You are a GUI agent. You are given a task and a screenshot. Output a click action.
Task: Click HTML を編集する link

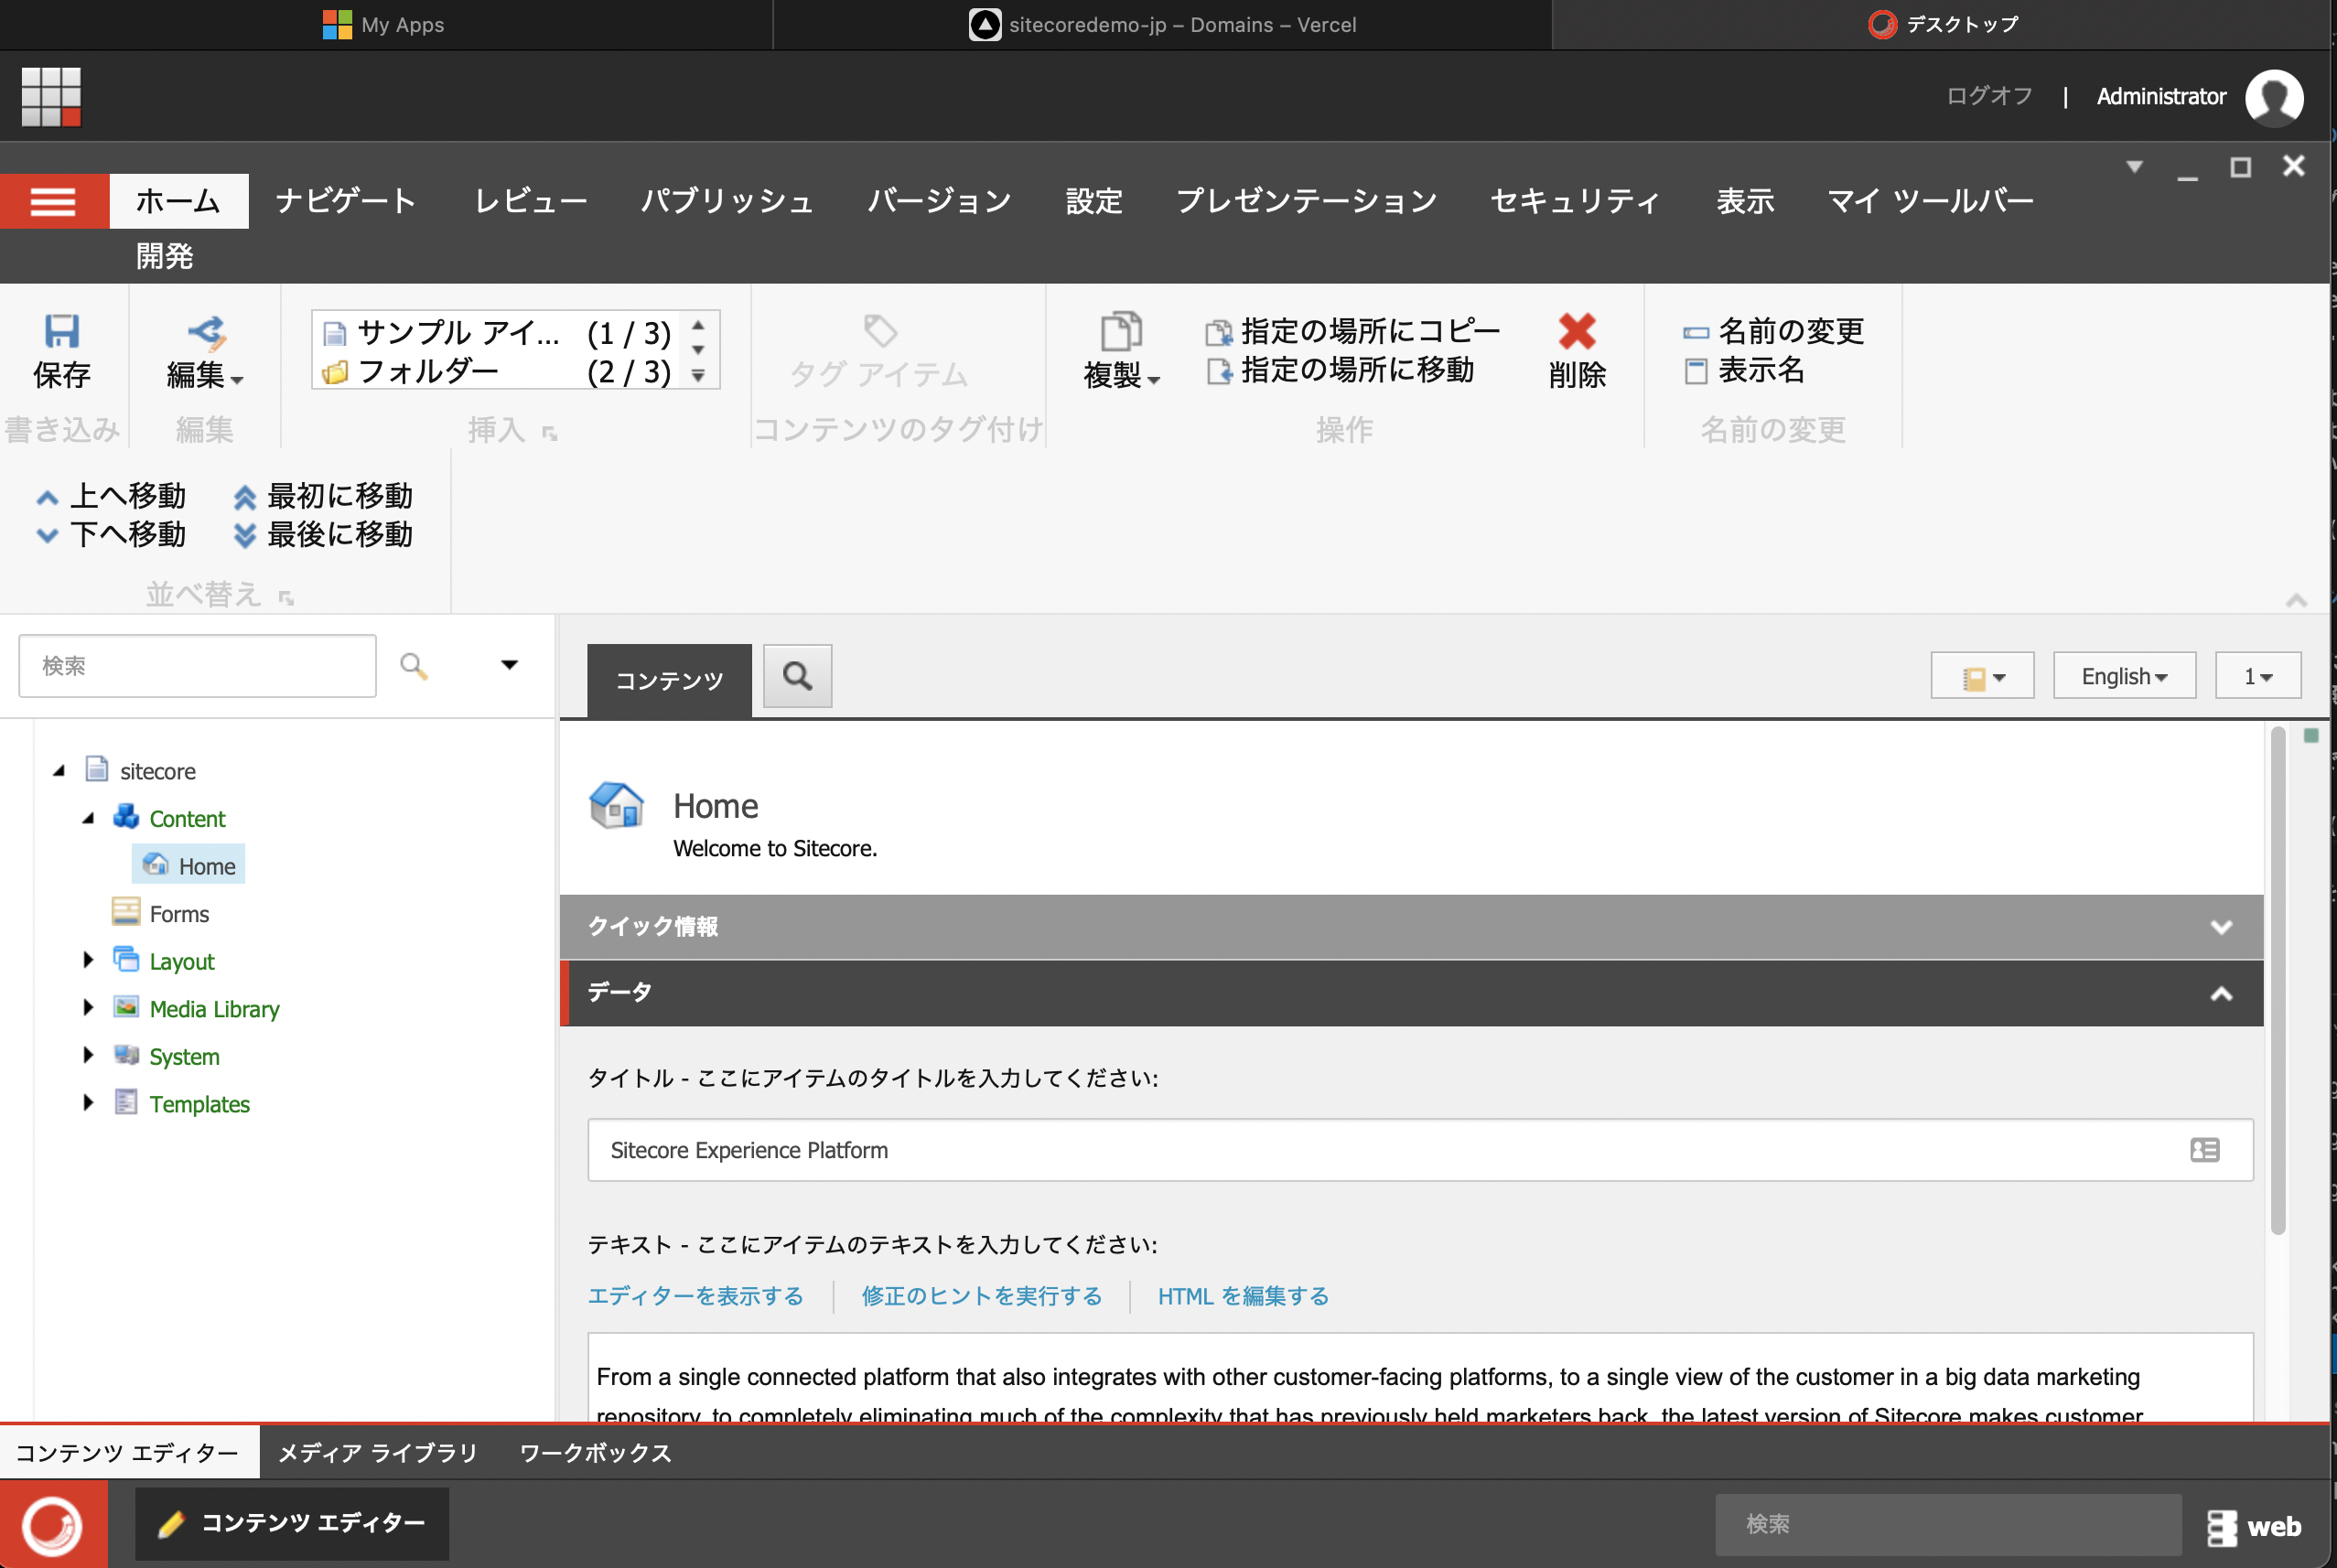coord(1243,1296)
